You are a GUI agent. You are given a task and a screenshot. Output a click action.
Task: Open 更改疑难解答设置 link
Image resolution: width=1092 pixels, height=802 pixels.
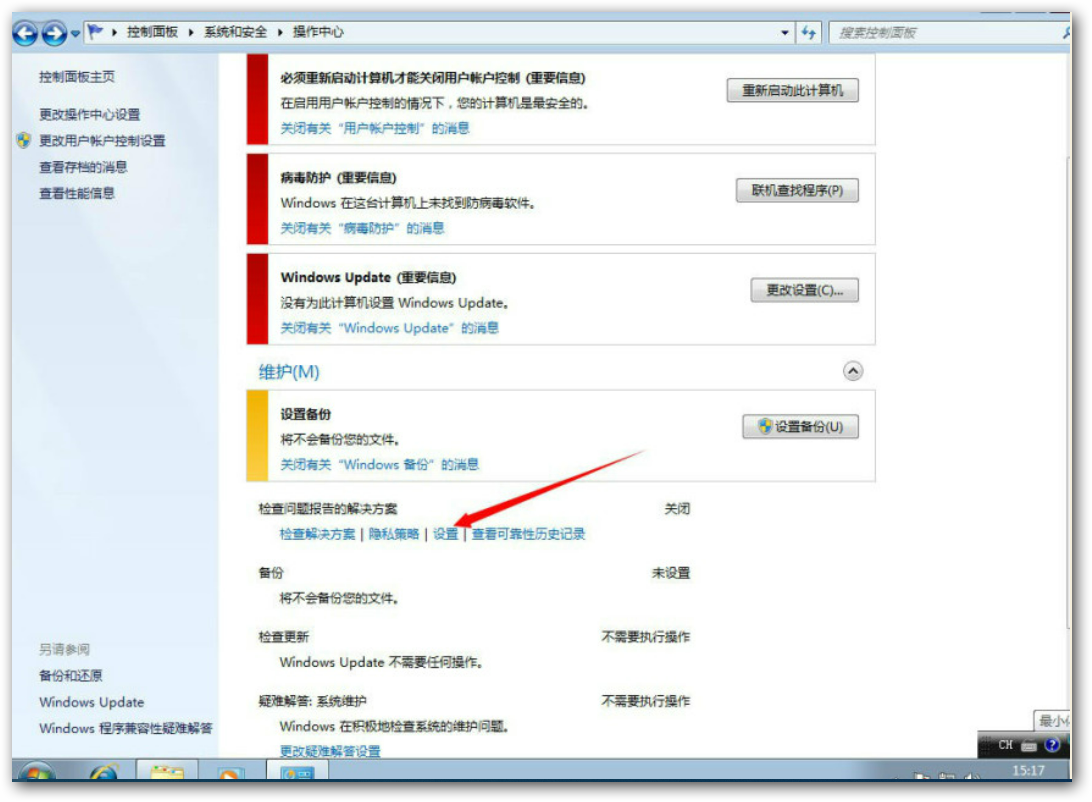pos(330,751)
